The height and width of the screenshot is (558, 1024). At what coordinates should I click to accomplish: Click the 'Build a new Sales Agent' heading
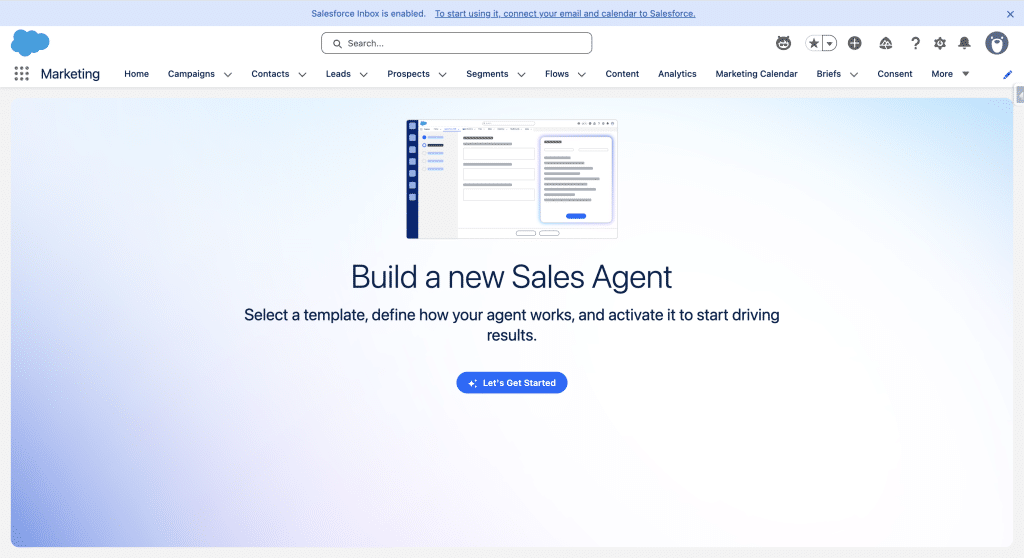511,277
